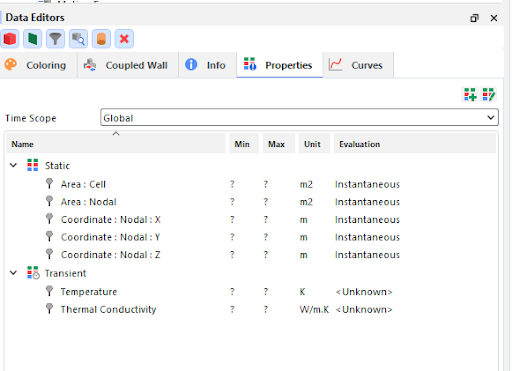Image resolution: width=512 pixels, height=371 pixels.
Task: Click Area : Cell Instantaneous evaluation cell
Action: [x=367, y=184]
